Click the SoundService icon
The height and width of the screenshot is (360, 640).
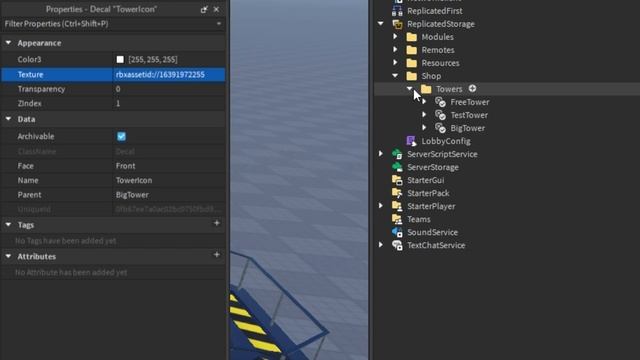coord(397,232)
